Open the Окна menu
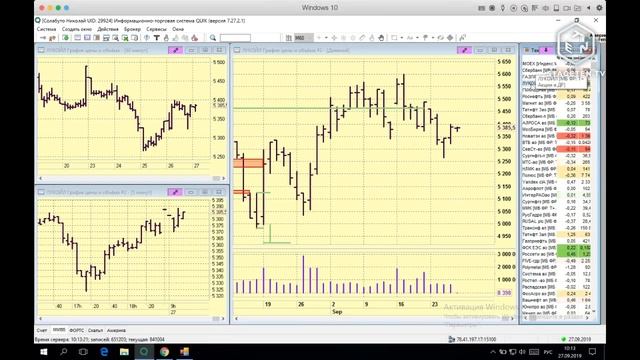This screenshot has width=640, height=360. click(178, 29)
